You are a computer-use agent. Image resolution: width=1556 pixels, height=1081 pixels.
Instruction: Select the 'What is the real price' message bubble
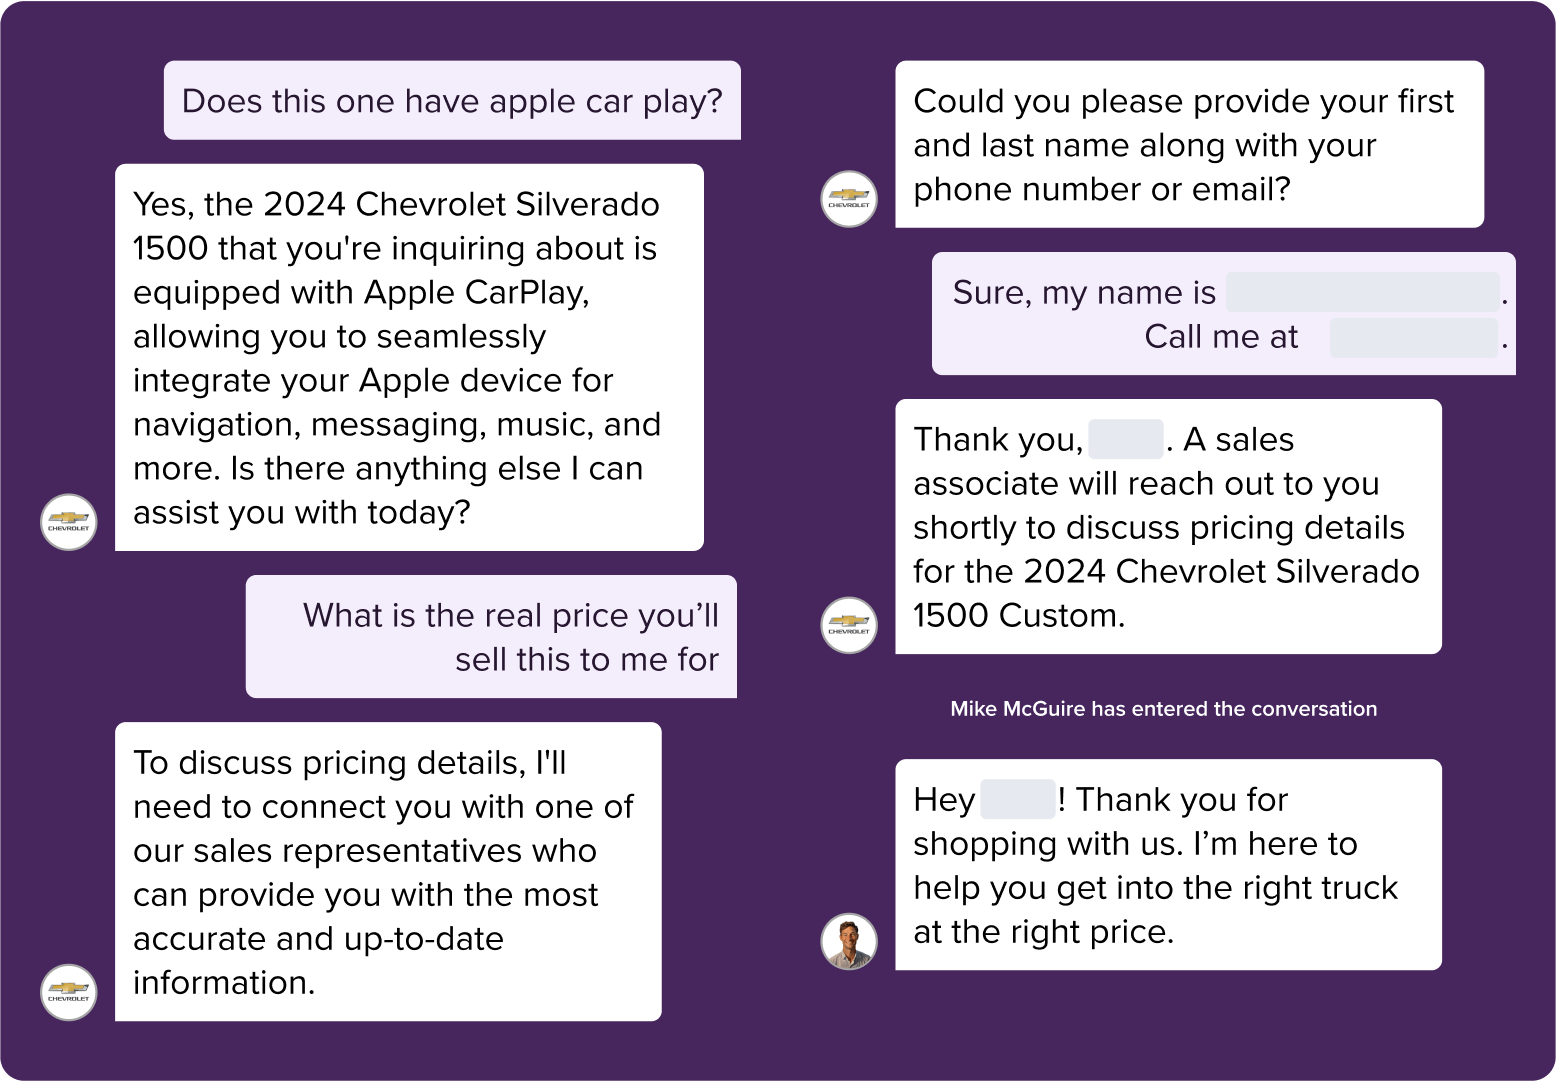click(491, 636)
